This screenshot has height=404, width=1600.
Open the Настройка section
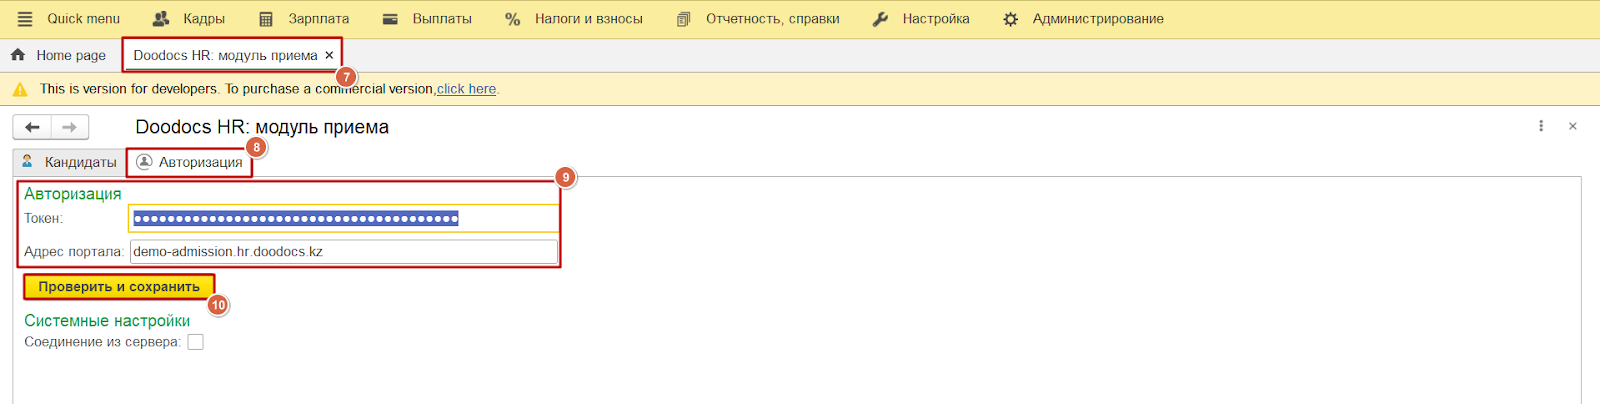(x=921, y=19)
